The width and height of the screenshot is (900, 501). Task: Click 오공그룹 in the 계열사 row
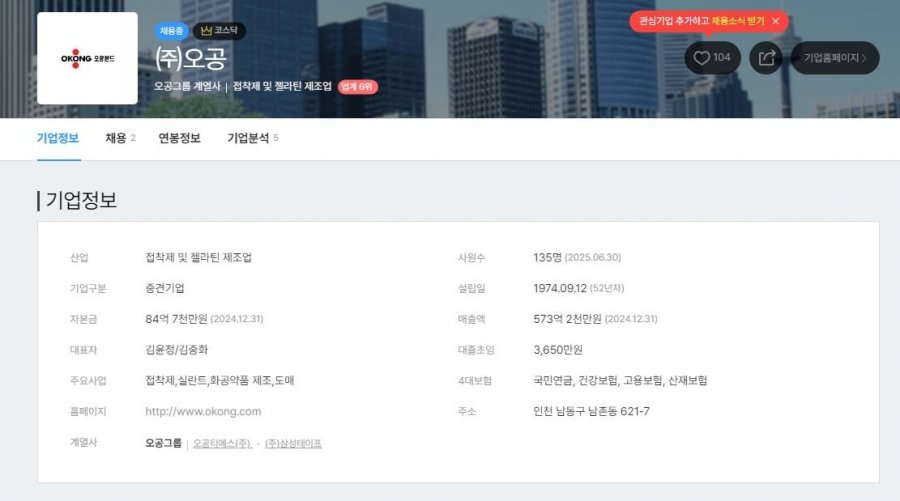coord(163,443)
